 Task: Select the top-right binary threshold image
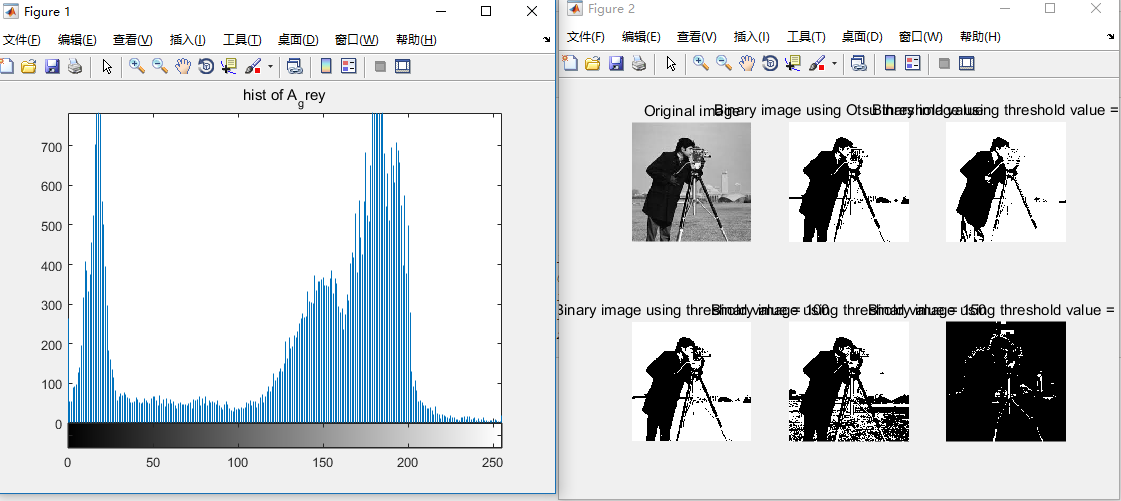tap(1006, 182)
